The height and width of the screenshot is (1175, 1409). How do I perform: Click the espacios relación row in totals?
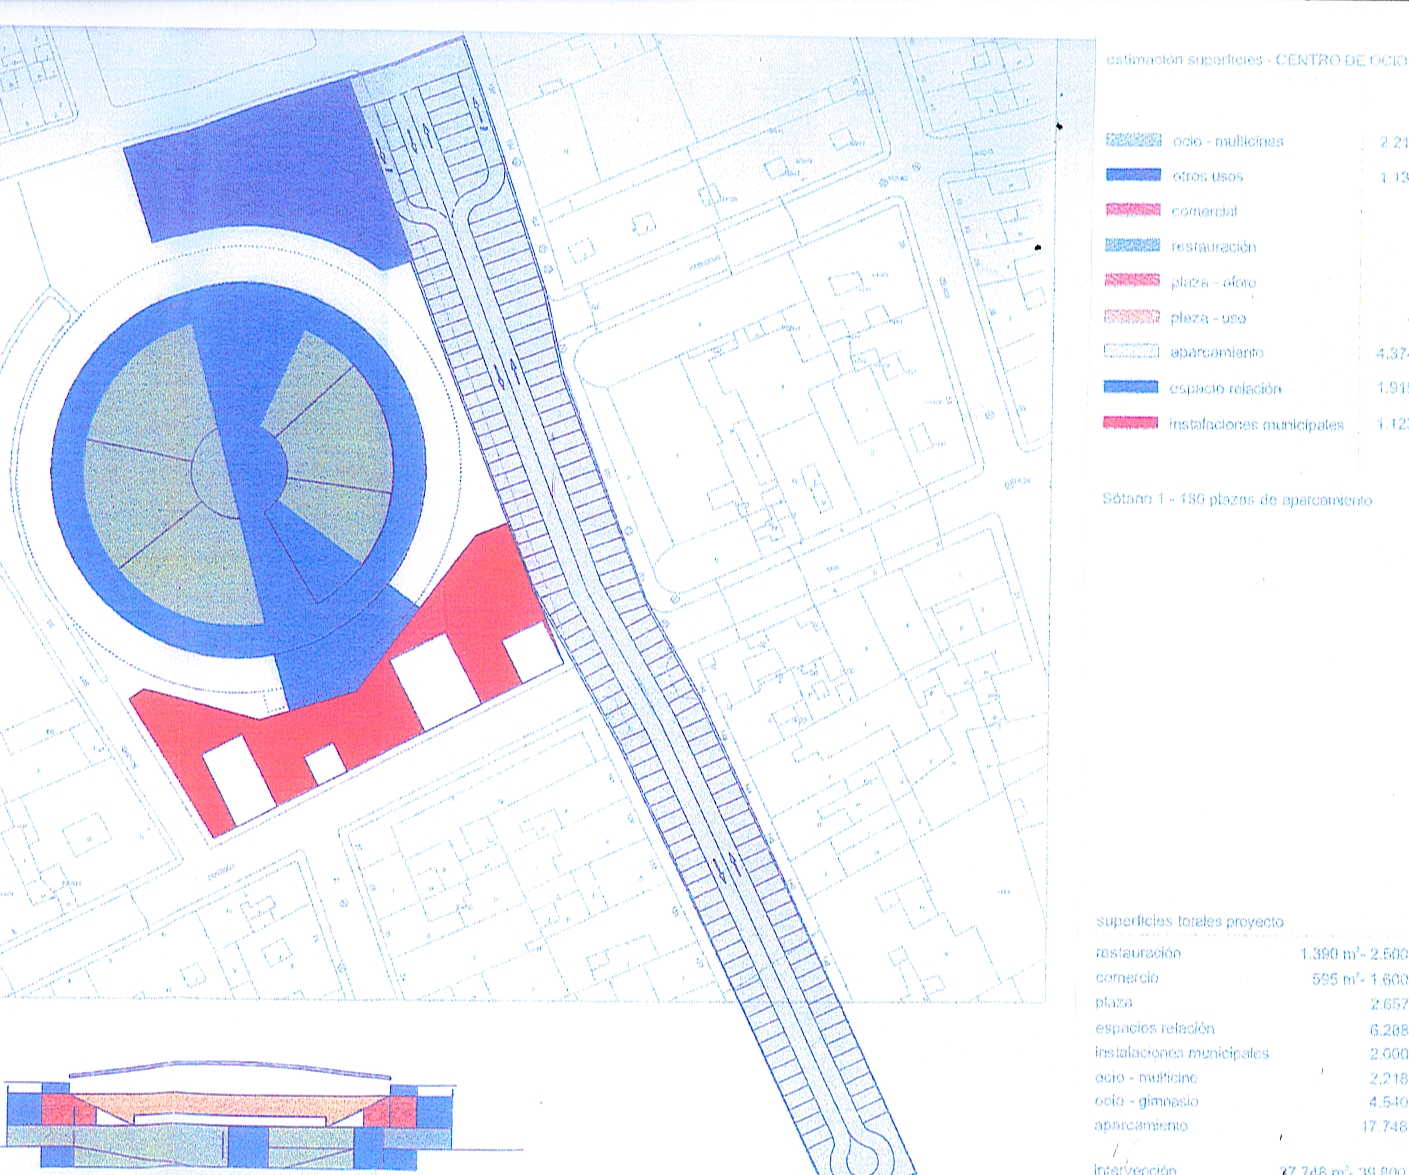(x=1154, y=1028)
